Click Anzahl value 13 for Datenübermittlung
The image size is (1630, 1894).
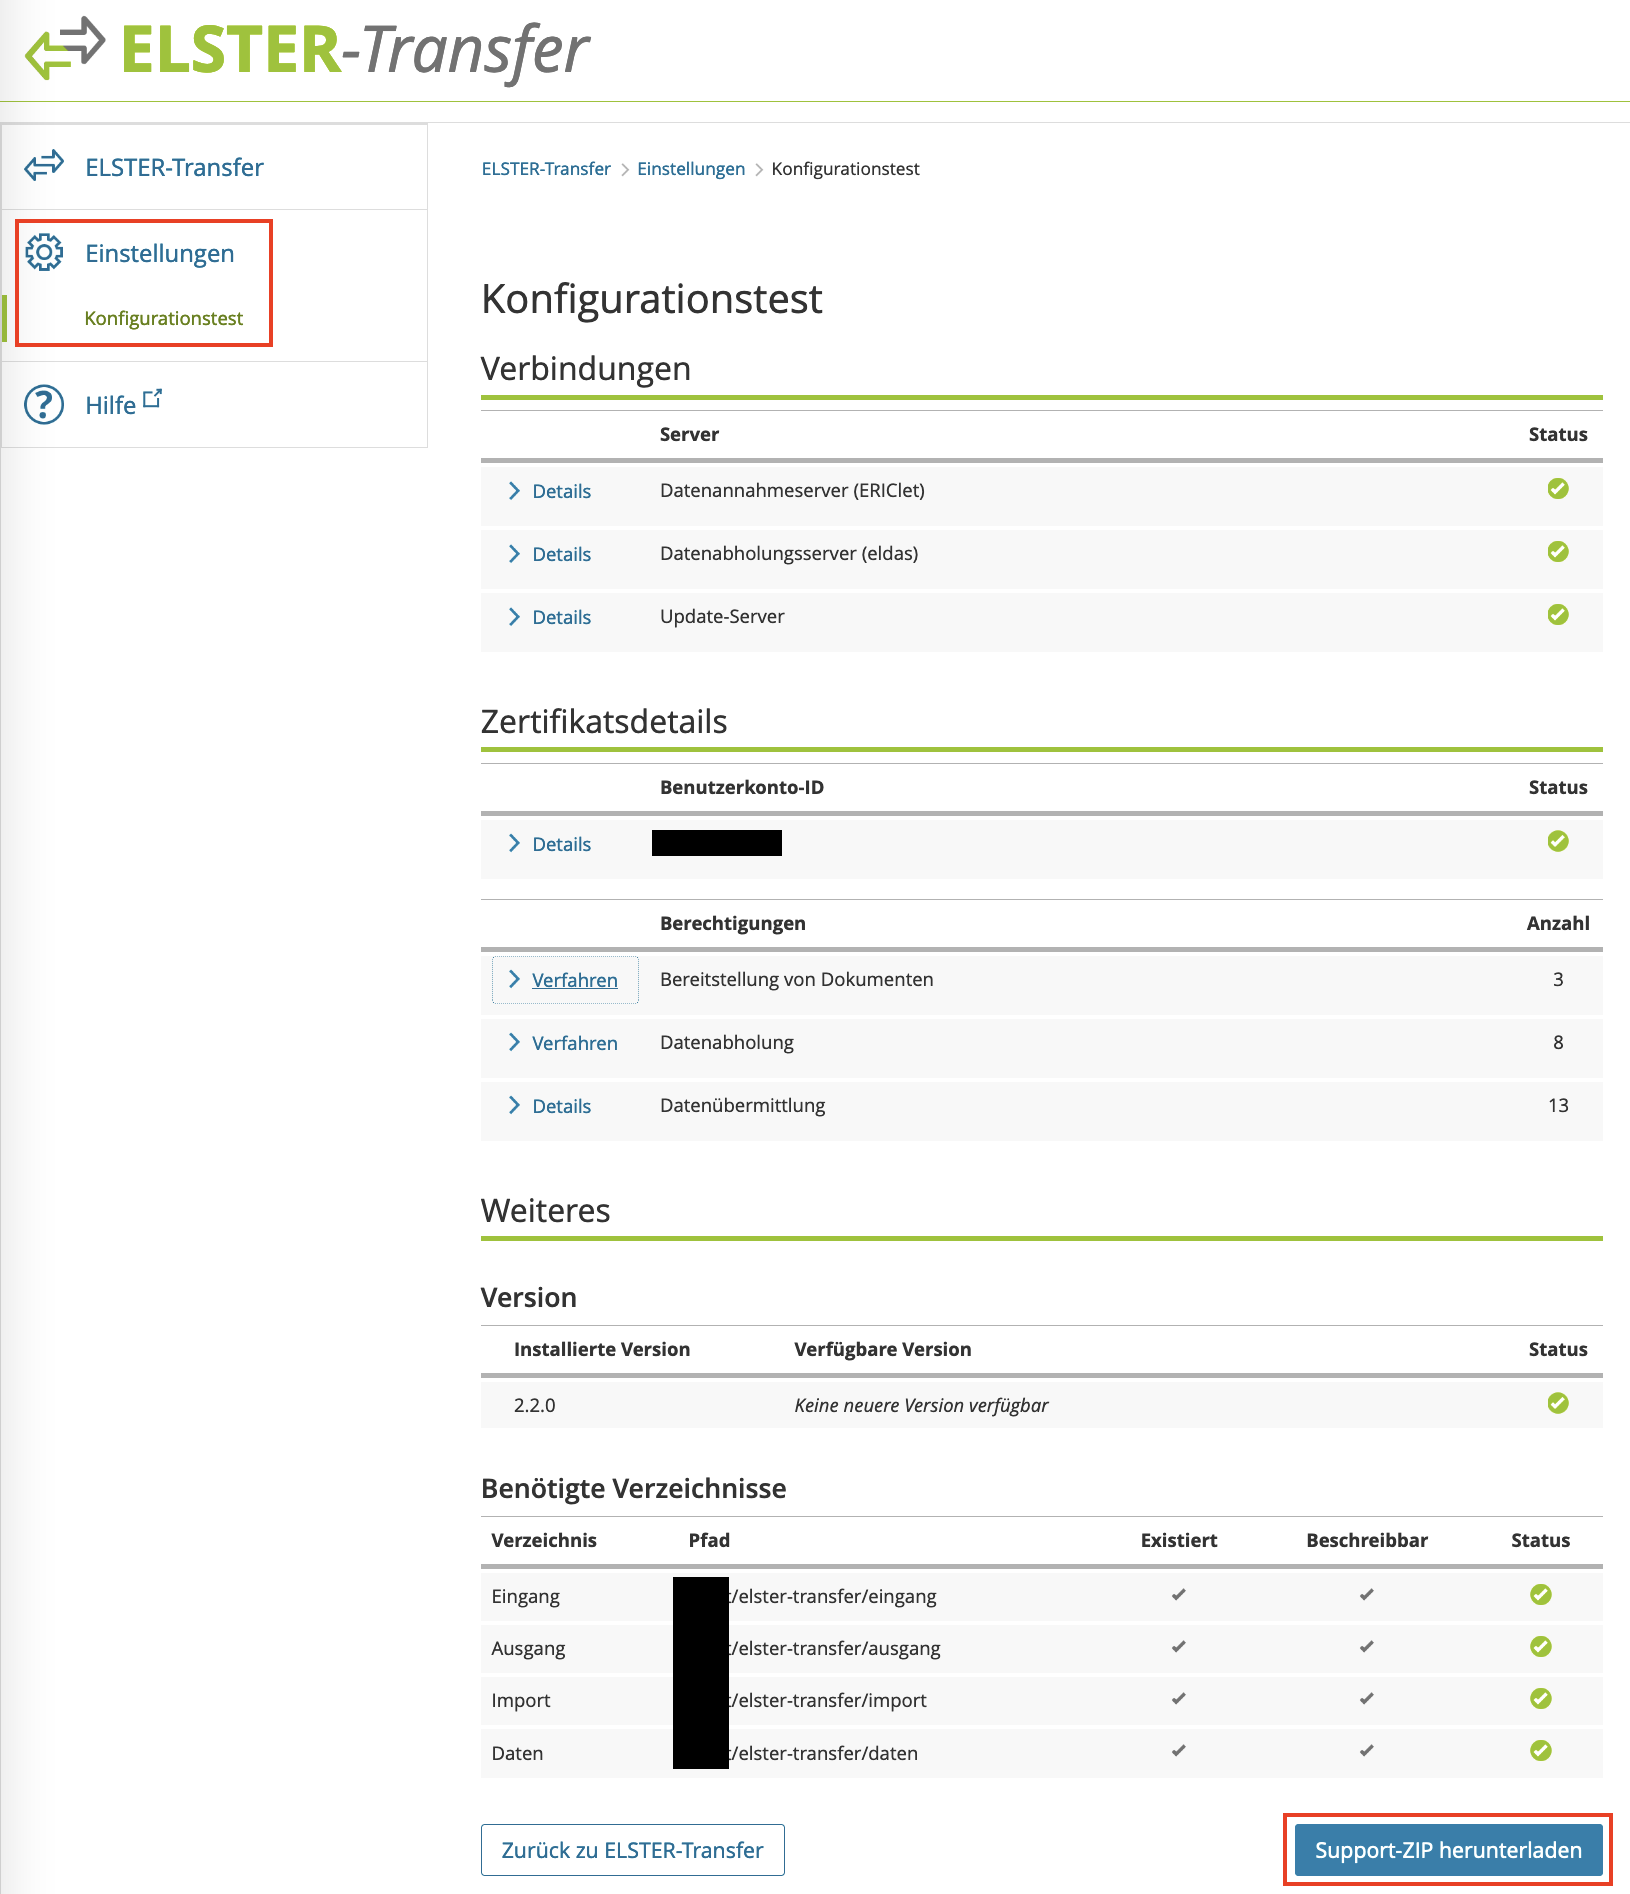click(1558, 1105)
